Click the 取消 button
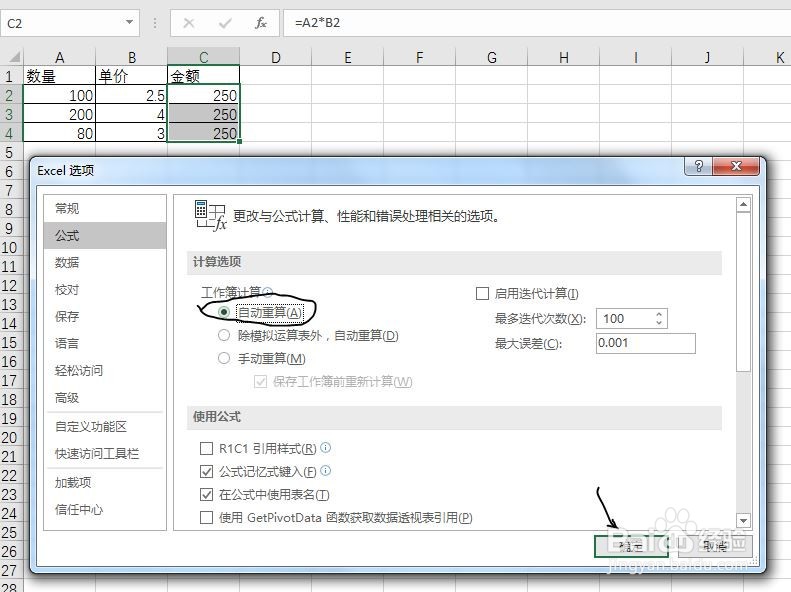 714,546
